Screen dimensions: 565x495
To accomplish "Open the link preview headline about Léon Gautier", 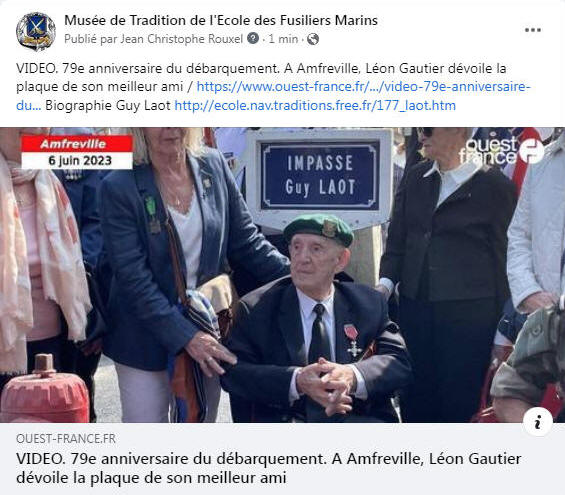I will tap(268, 468).
